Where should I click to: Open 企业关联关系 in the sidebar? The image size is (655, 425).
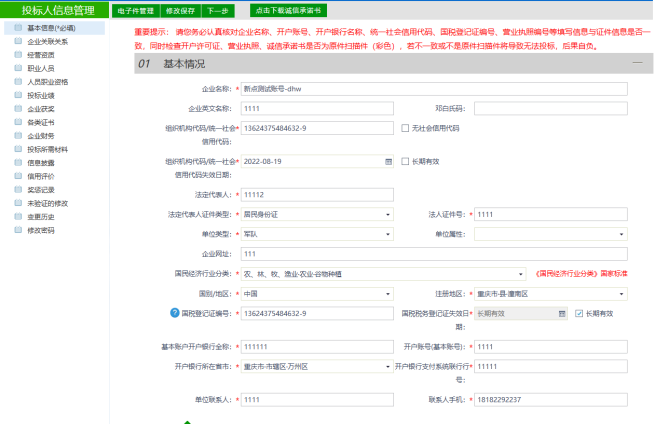[x=48, y=42]
